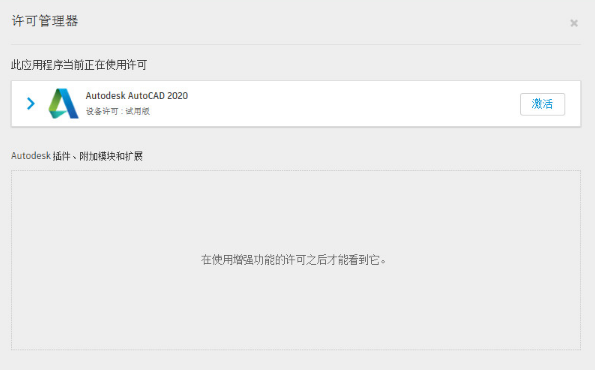Viewport: 595px width, 370px height.
Task: Click the year 2020 in the product title
Action: [x=178, y=96]
